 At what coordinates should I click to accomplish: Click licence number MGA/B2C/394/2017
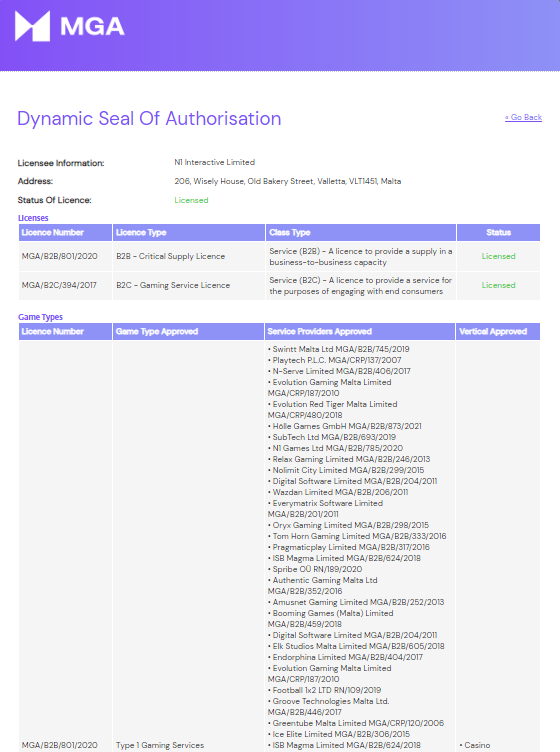tap(59, 285)
